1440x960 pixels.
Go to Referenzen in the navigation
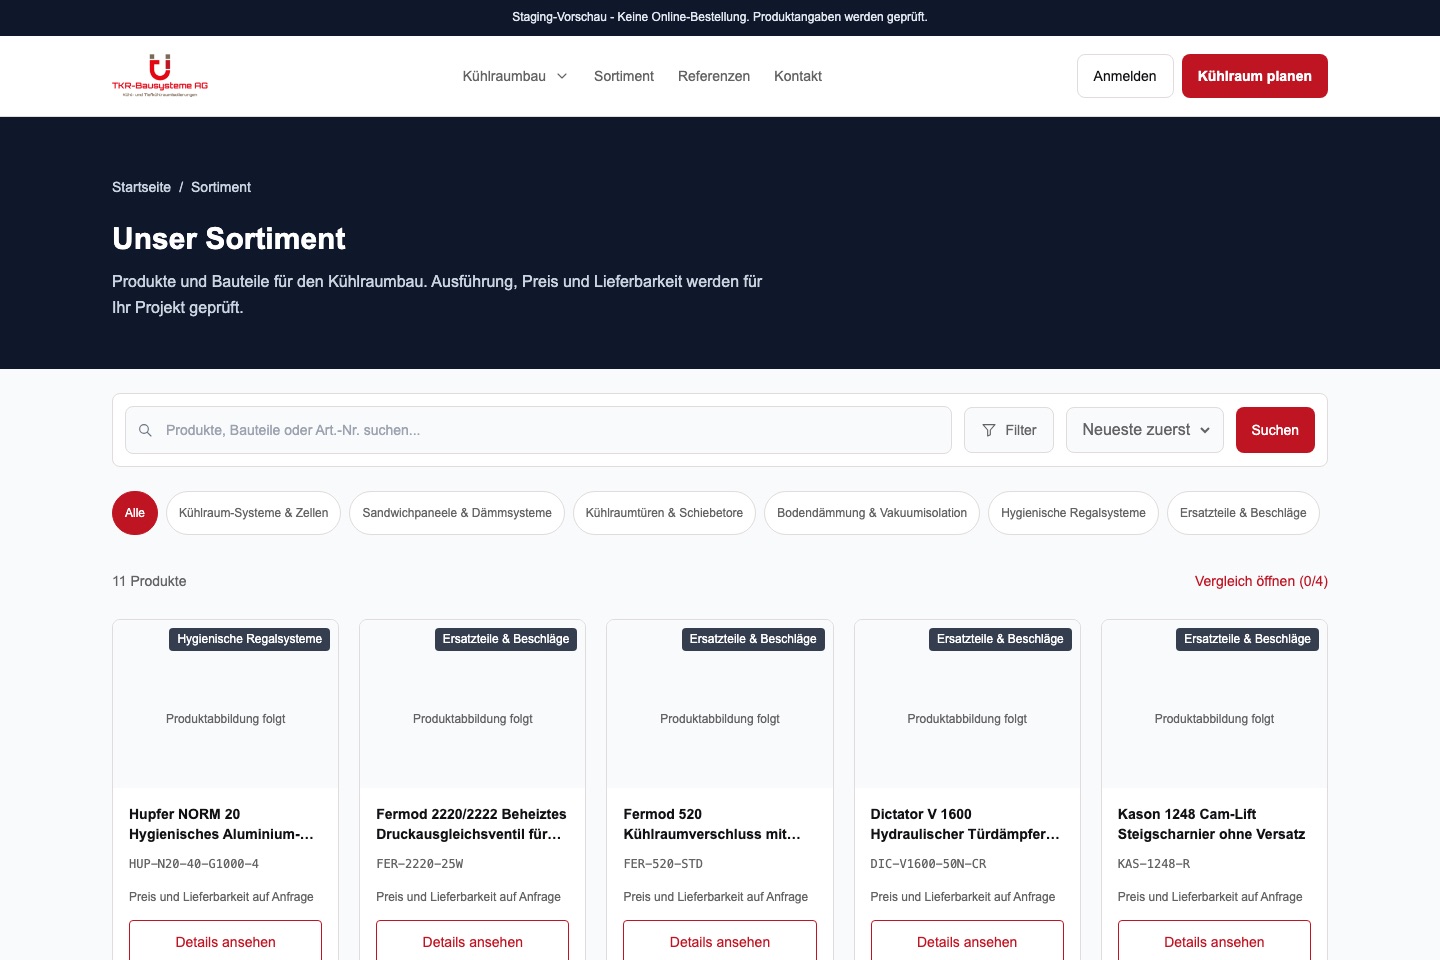click(714, 76)
